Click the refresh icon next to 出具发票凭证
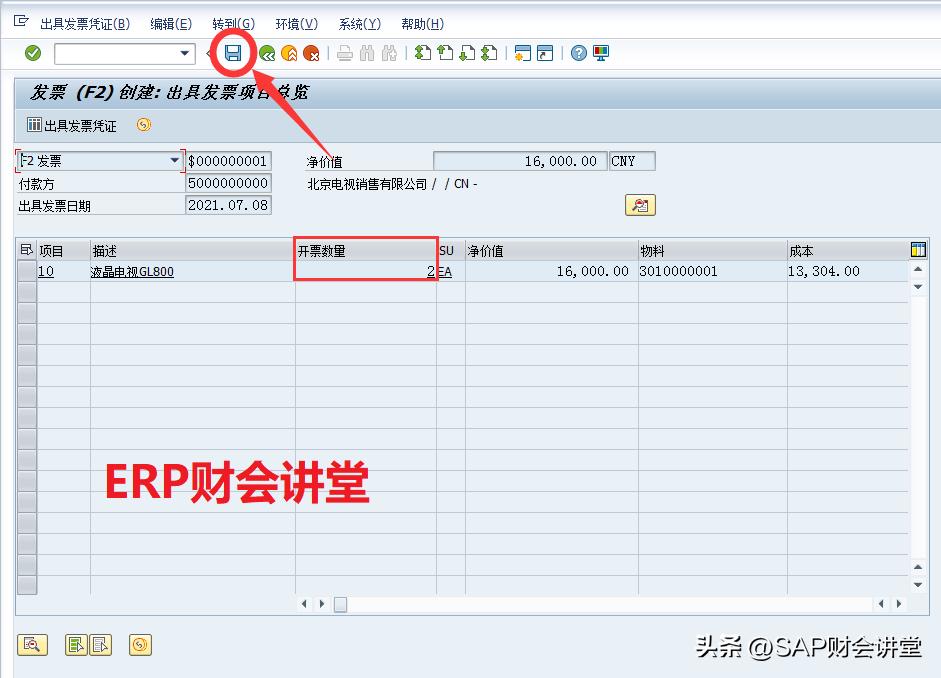The image size is (941, 678). (142, 124)
